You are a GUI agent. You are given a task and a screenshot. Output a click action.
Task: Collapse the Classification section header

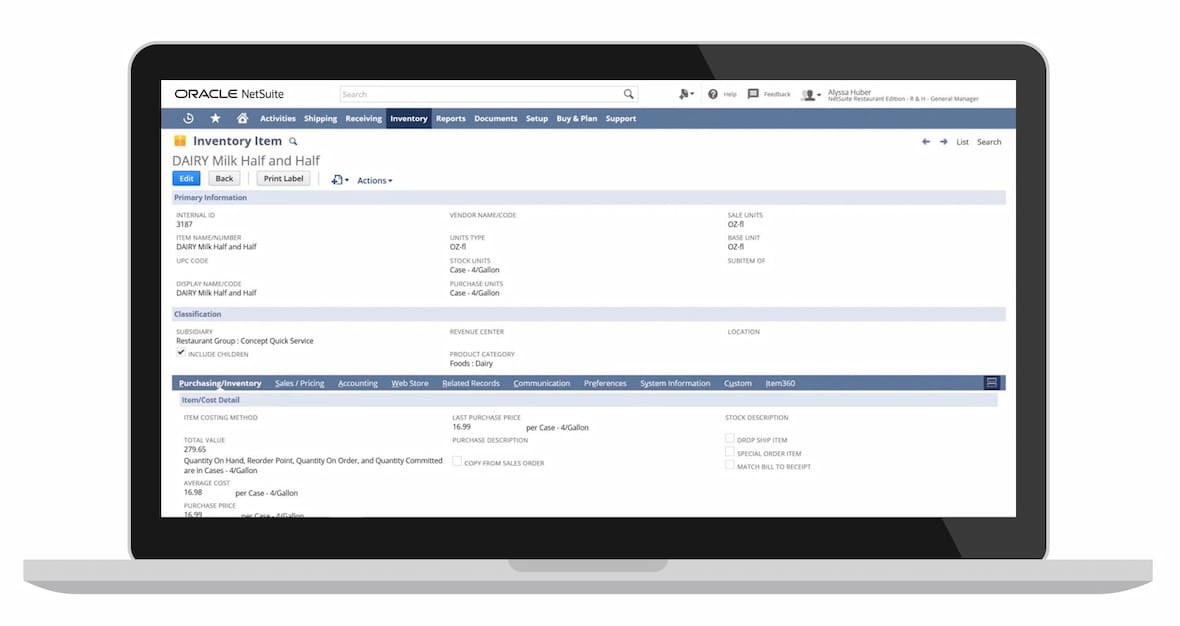pos(588,314)
